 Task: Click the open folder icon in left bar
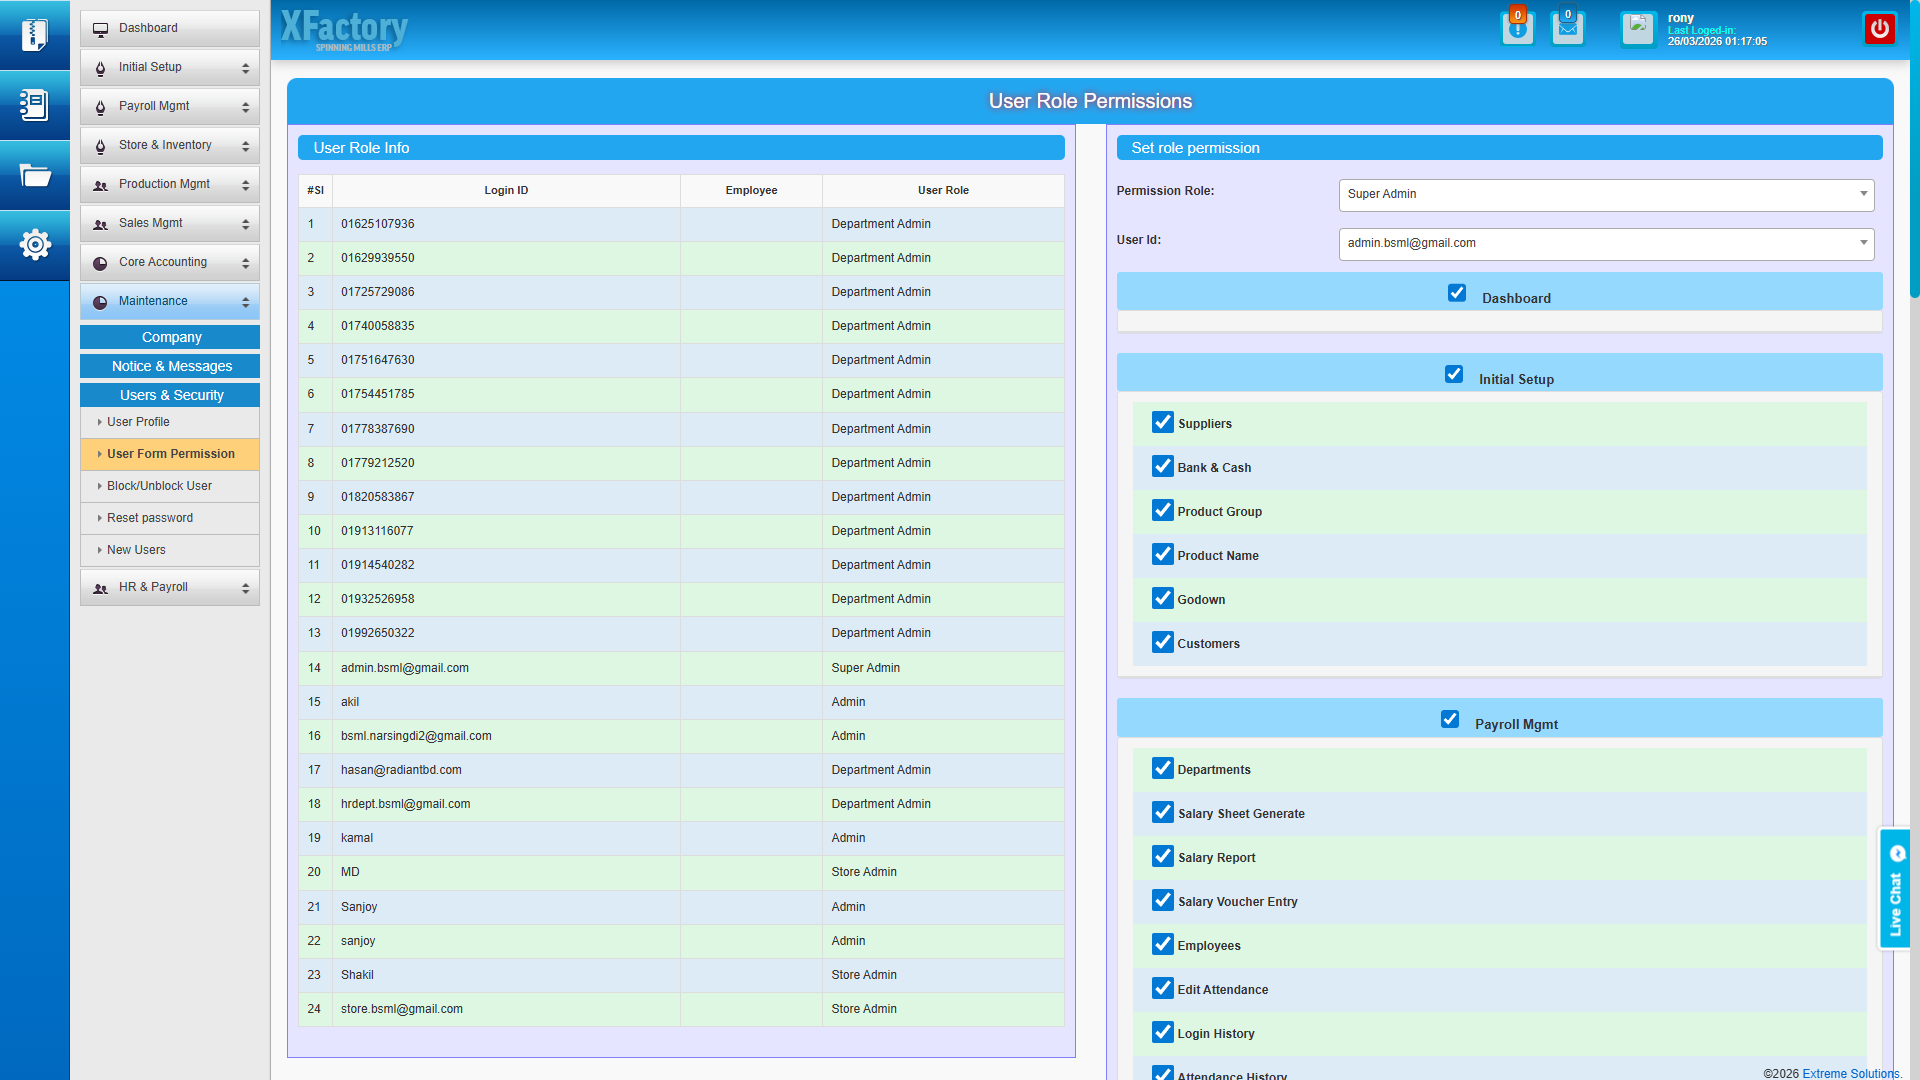point(35,176)
